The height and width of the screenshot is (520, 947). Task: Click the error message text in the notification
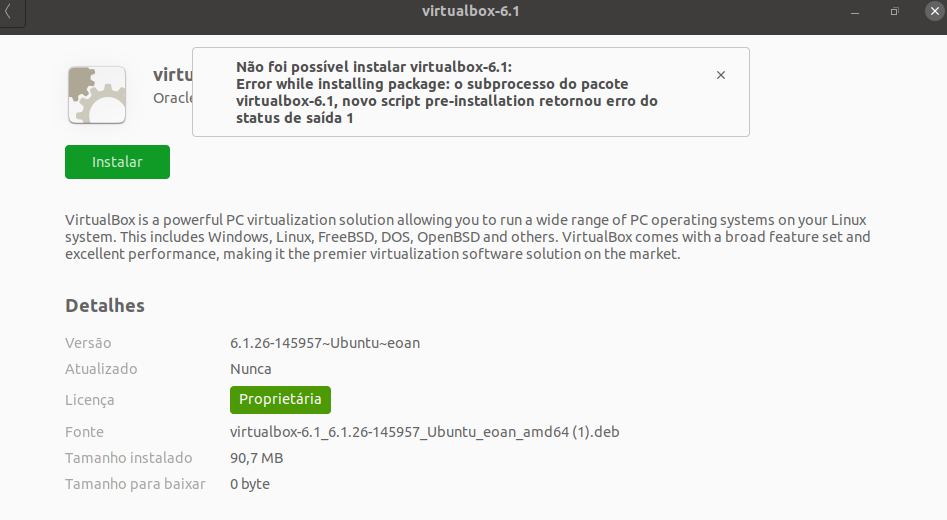tap(446, 92)
